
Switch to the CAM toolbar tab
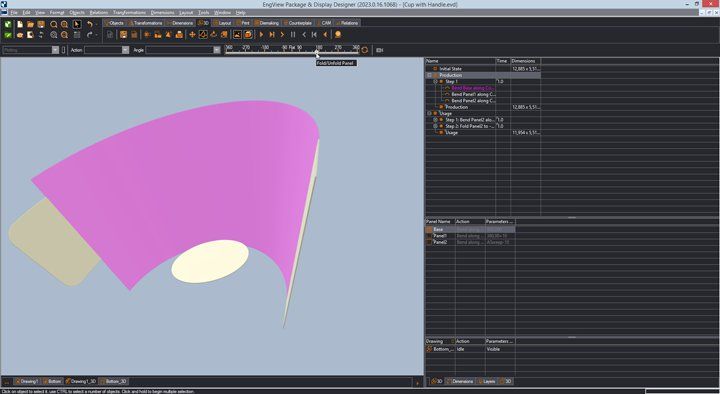tap(324, 23)
